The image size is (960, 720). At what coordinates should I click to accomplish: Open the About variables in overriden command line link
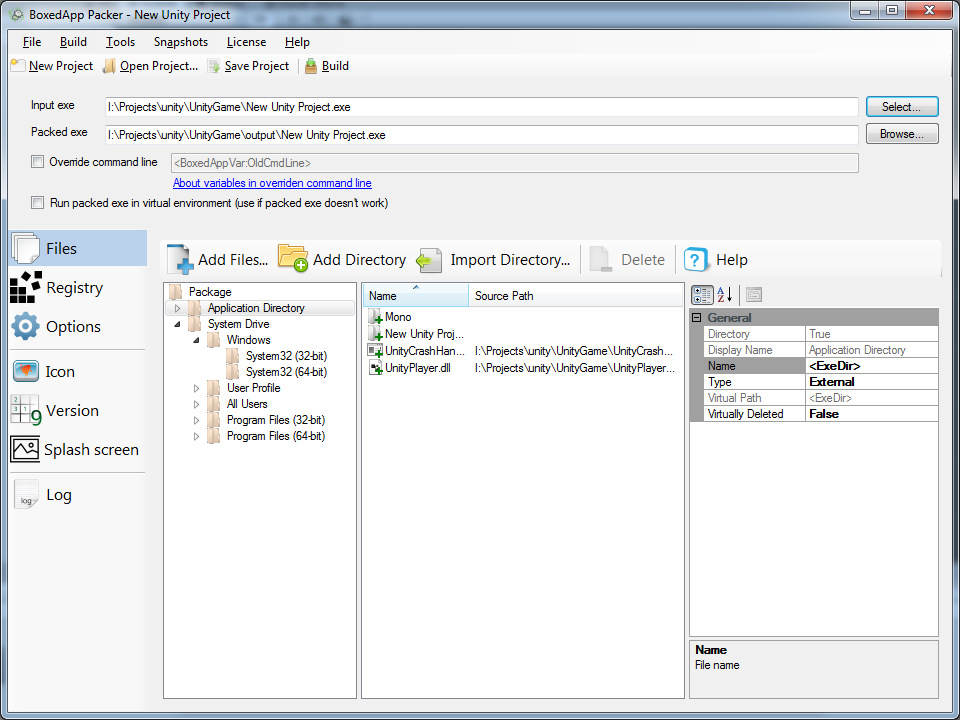pyautogui.click(x=272, y=183)
